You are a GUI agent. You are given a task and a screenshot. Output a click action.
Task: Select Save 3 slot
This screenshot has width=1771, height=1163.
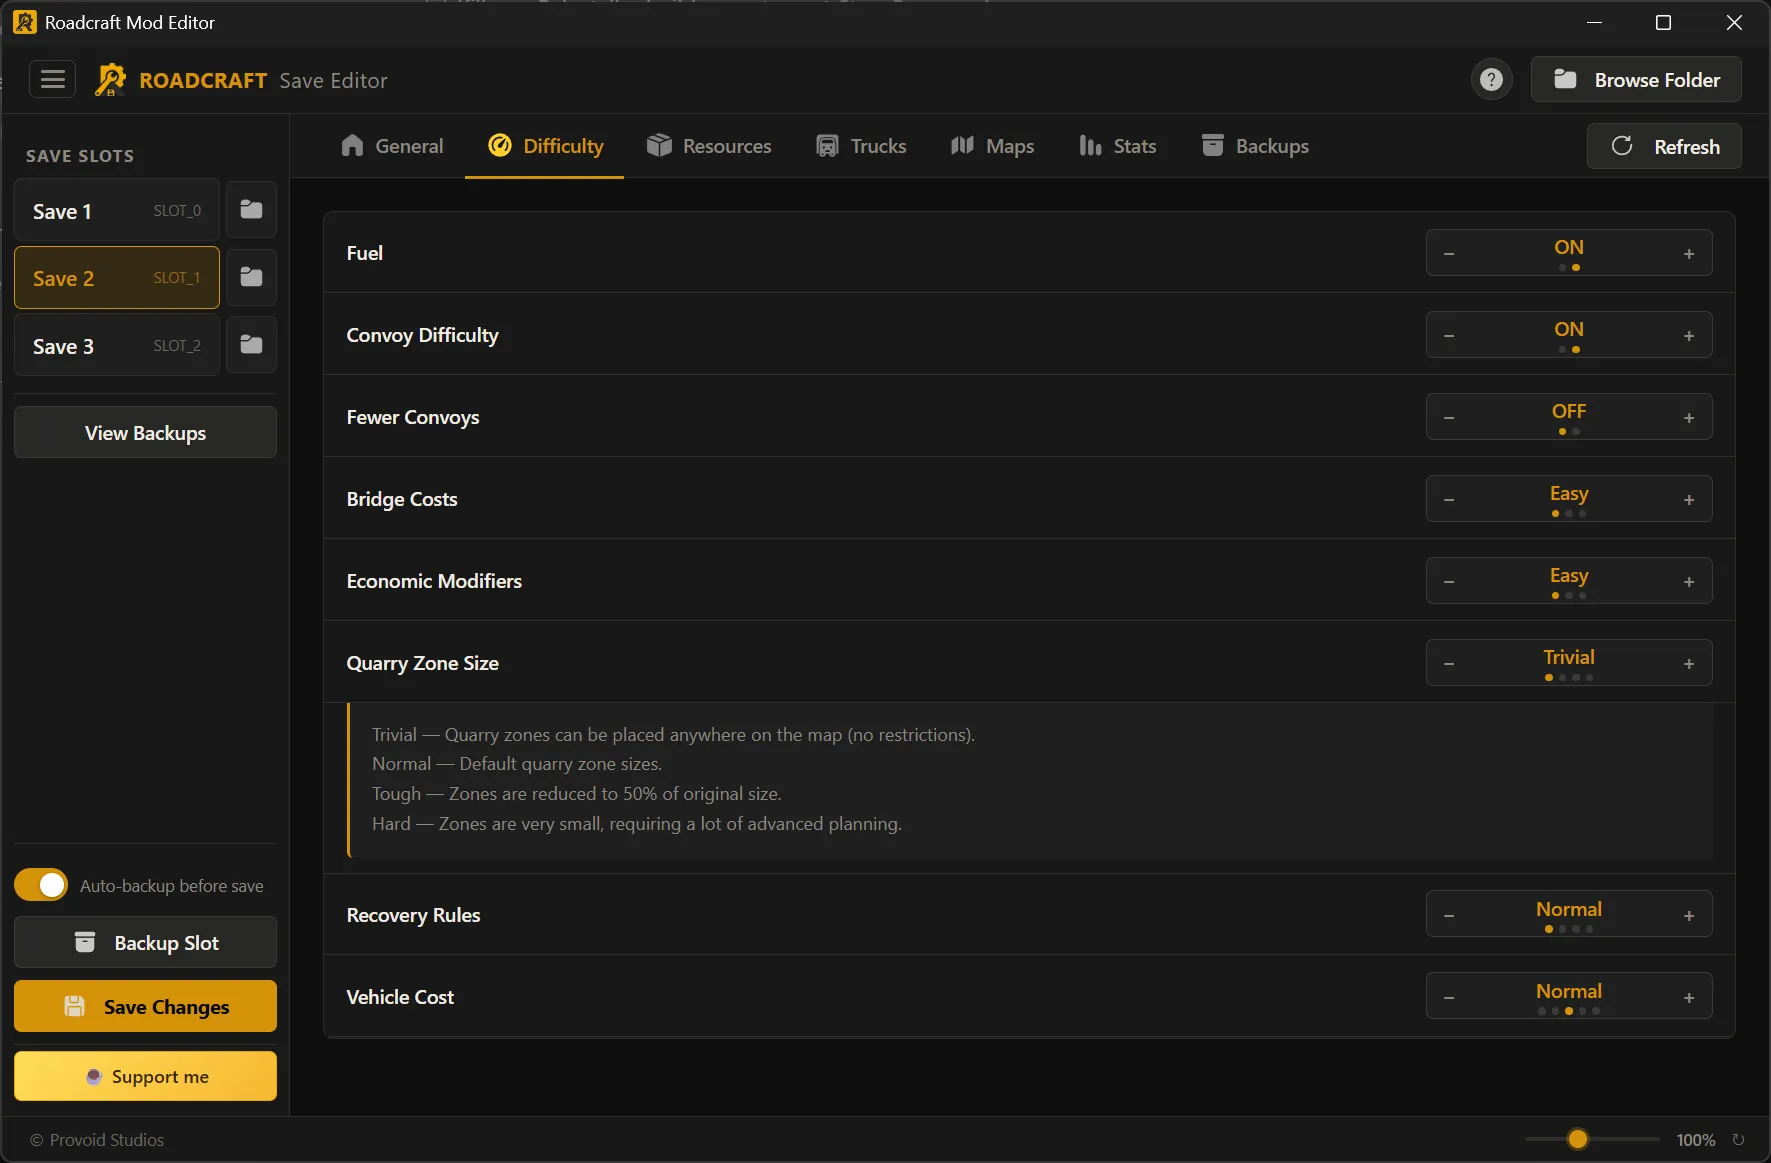coord(116,345)
